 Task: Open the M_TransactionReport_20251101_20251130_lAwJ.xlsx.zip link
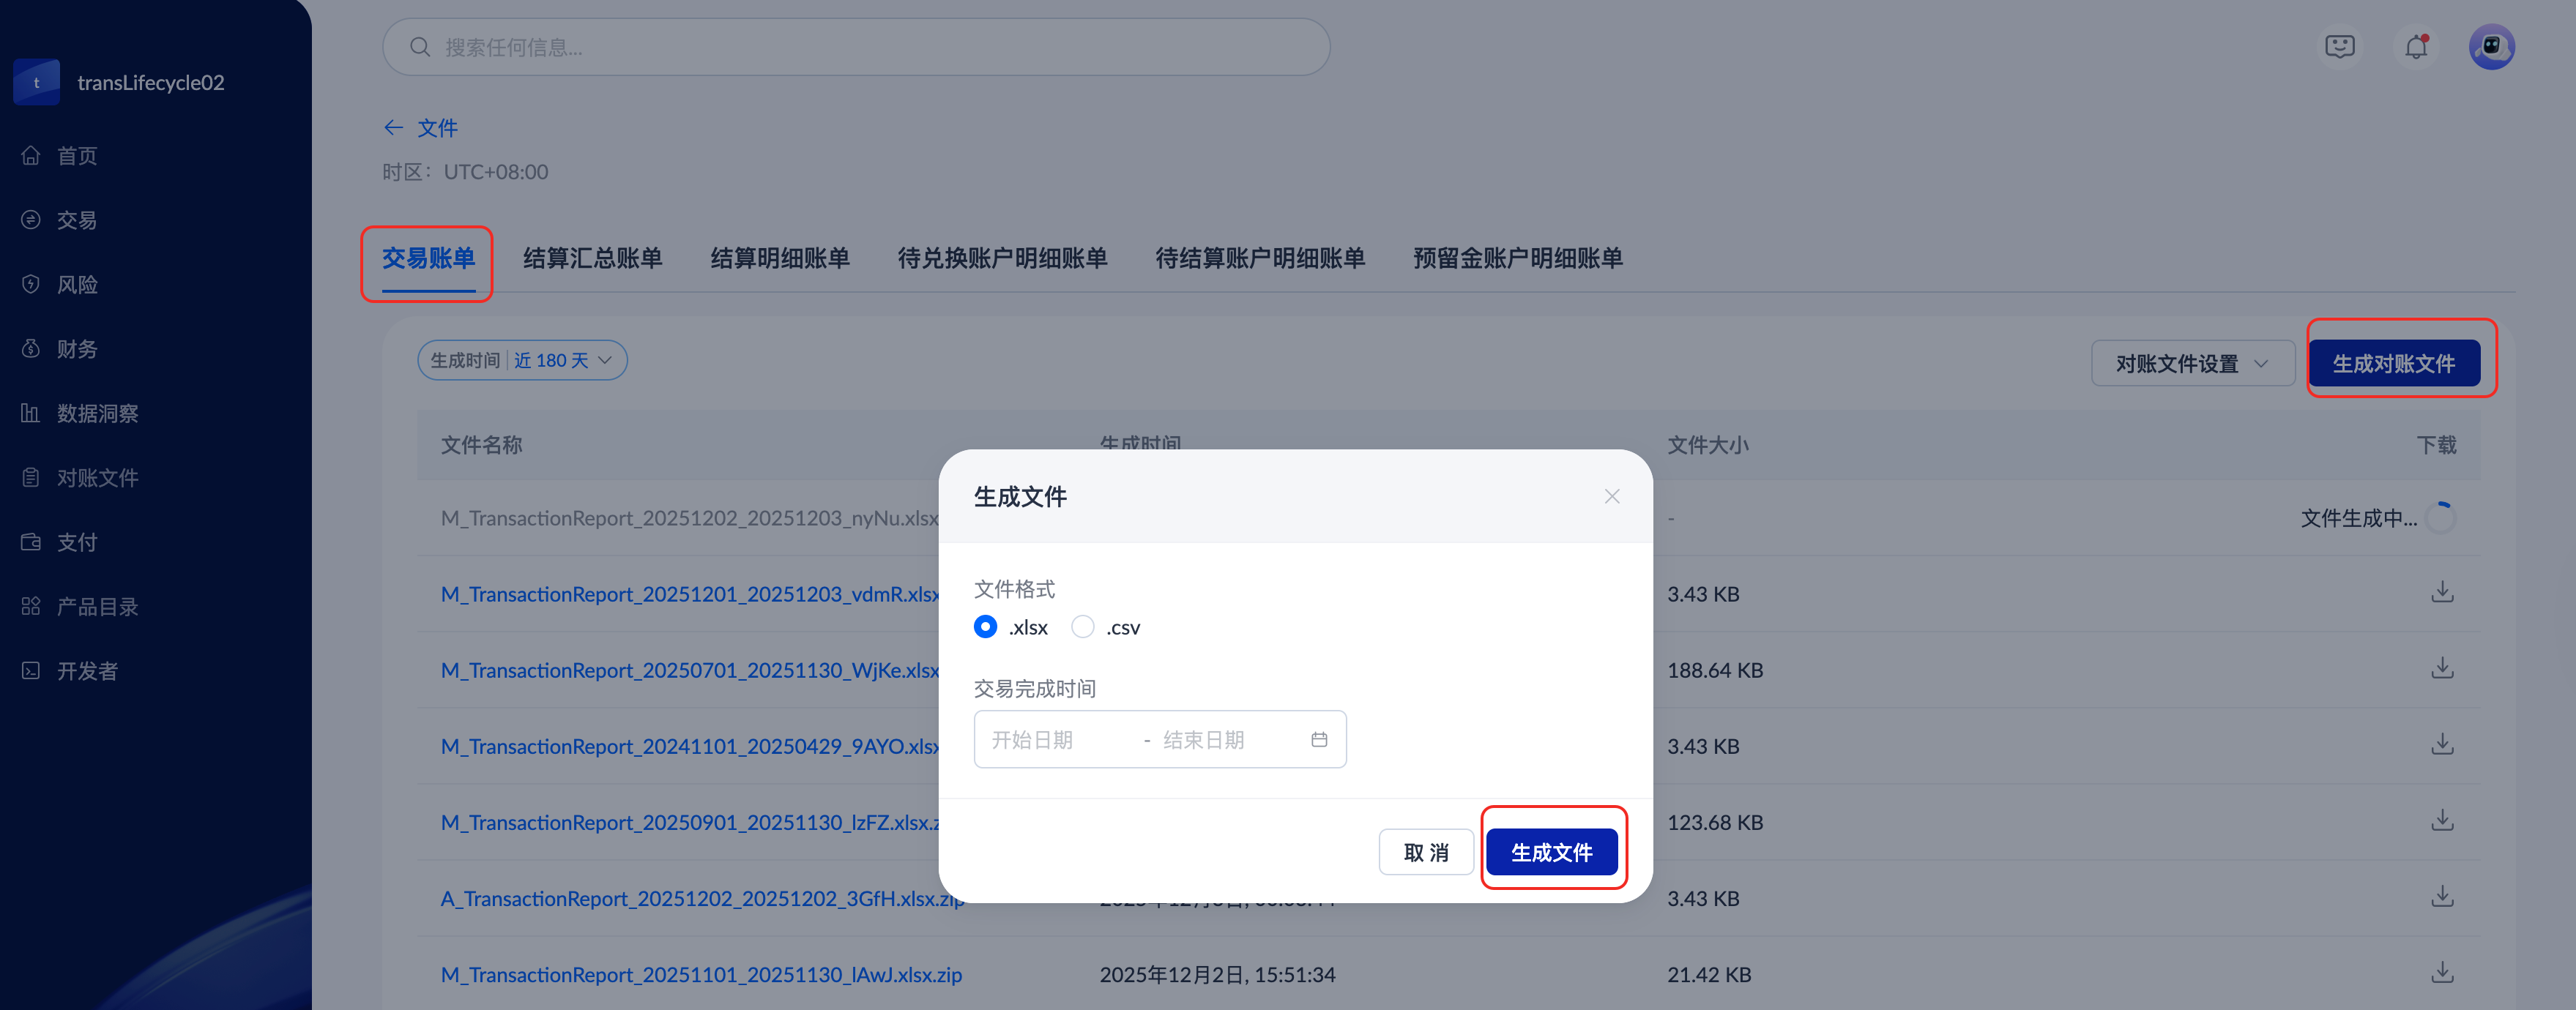(x=701, y=974)
